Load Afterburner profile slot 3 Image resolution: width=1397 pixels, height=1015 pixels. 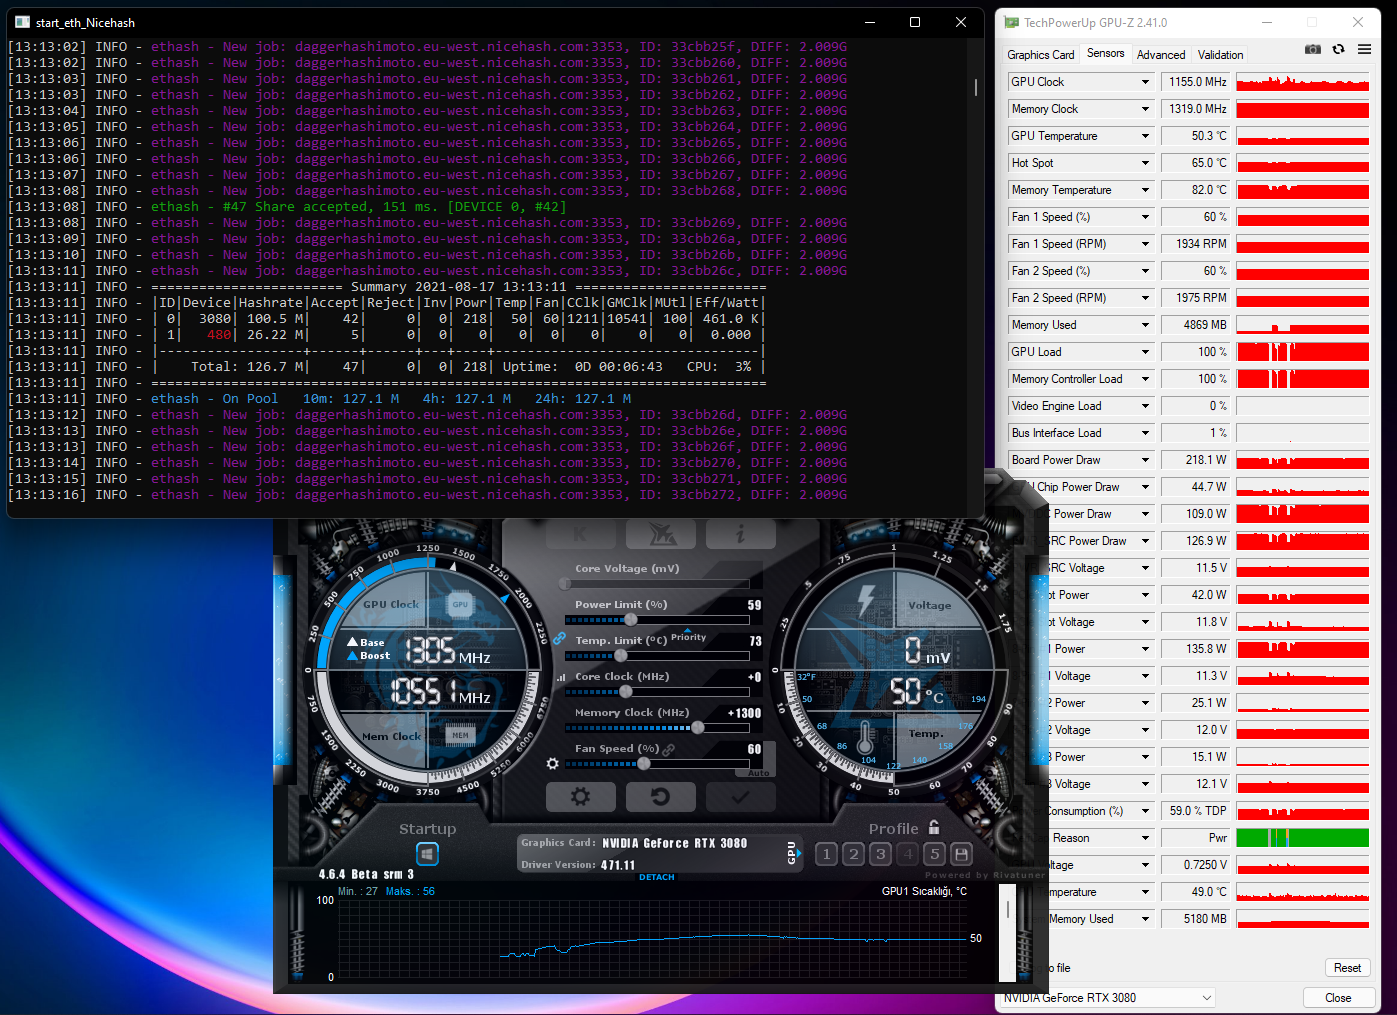[880, 854]
